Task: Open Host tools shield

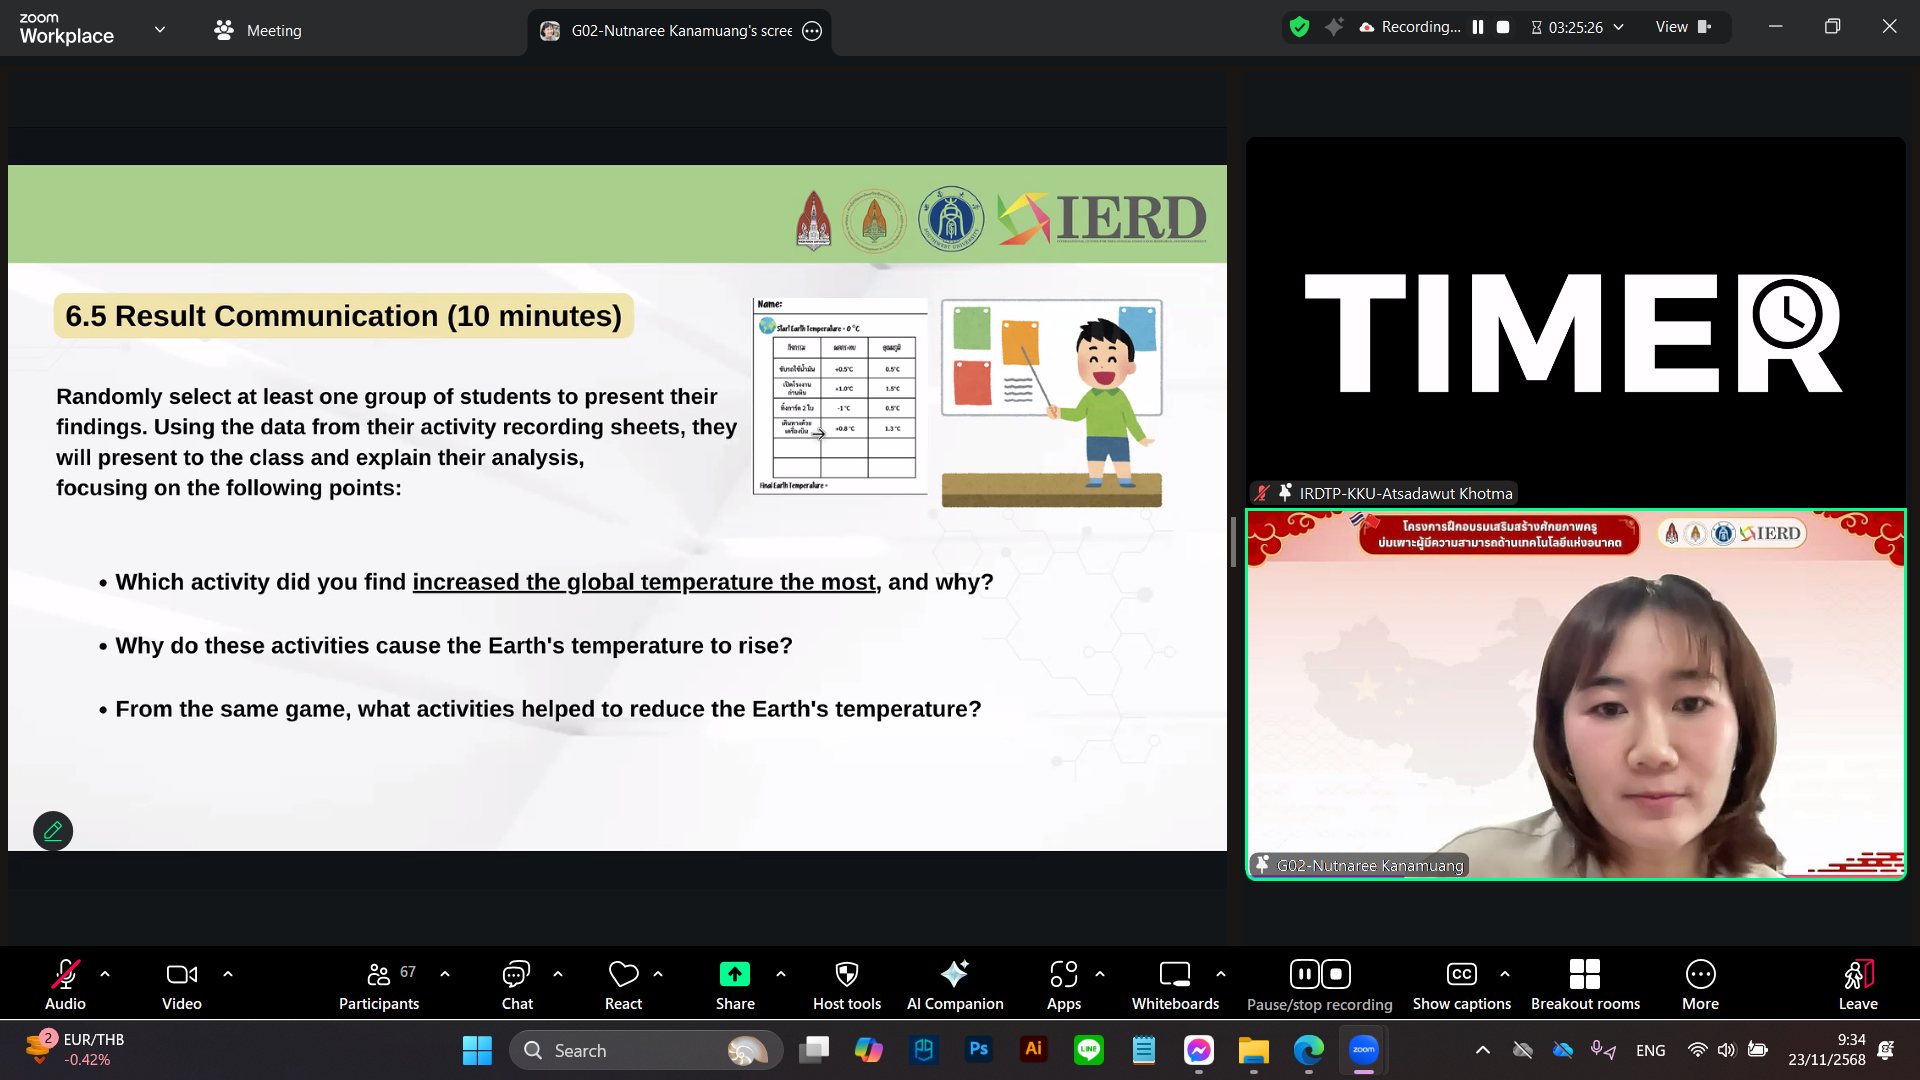Action: click(846, 985)
